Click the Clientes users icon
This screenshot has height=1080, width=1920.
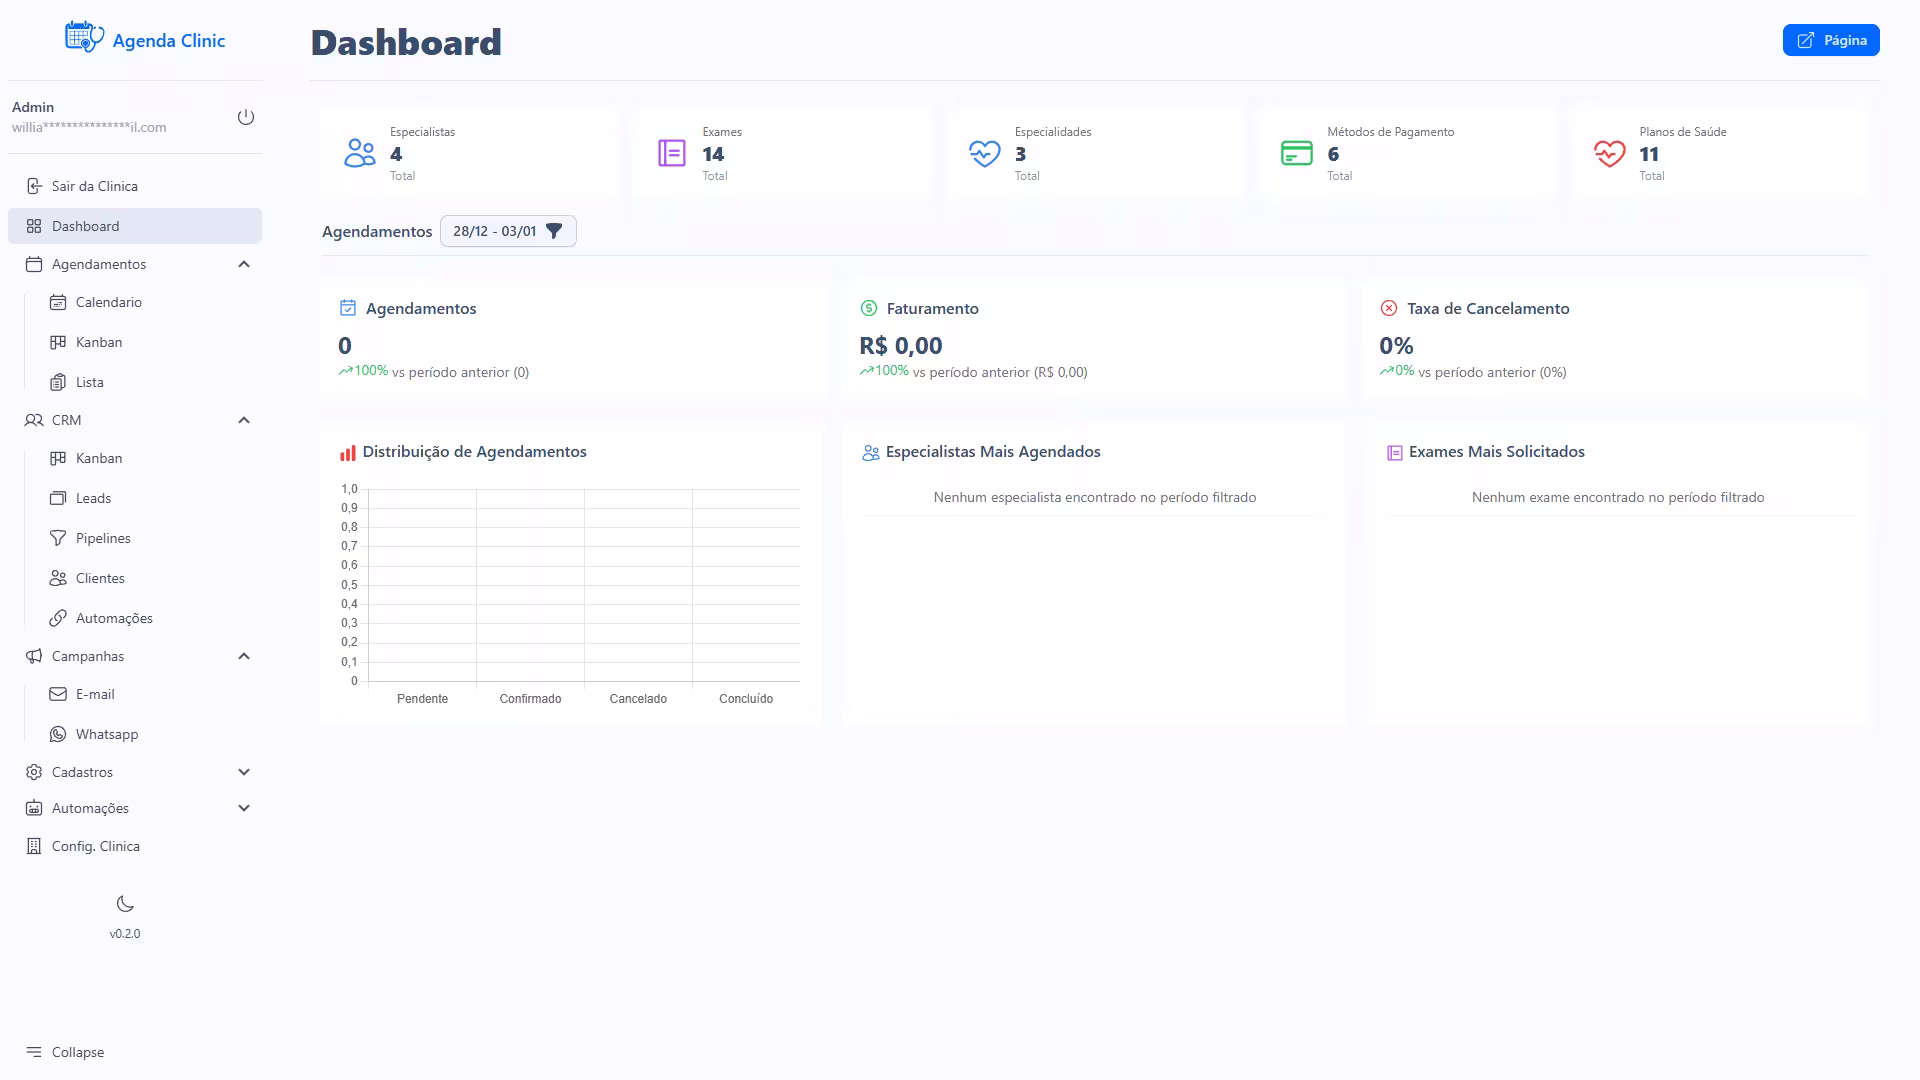click(x=58, y=578)
